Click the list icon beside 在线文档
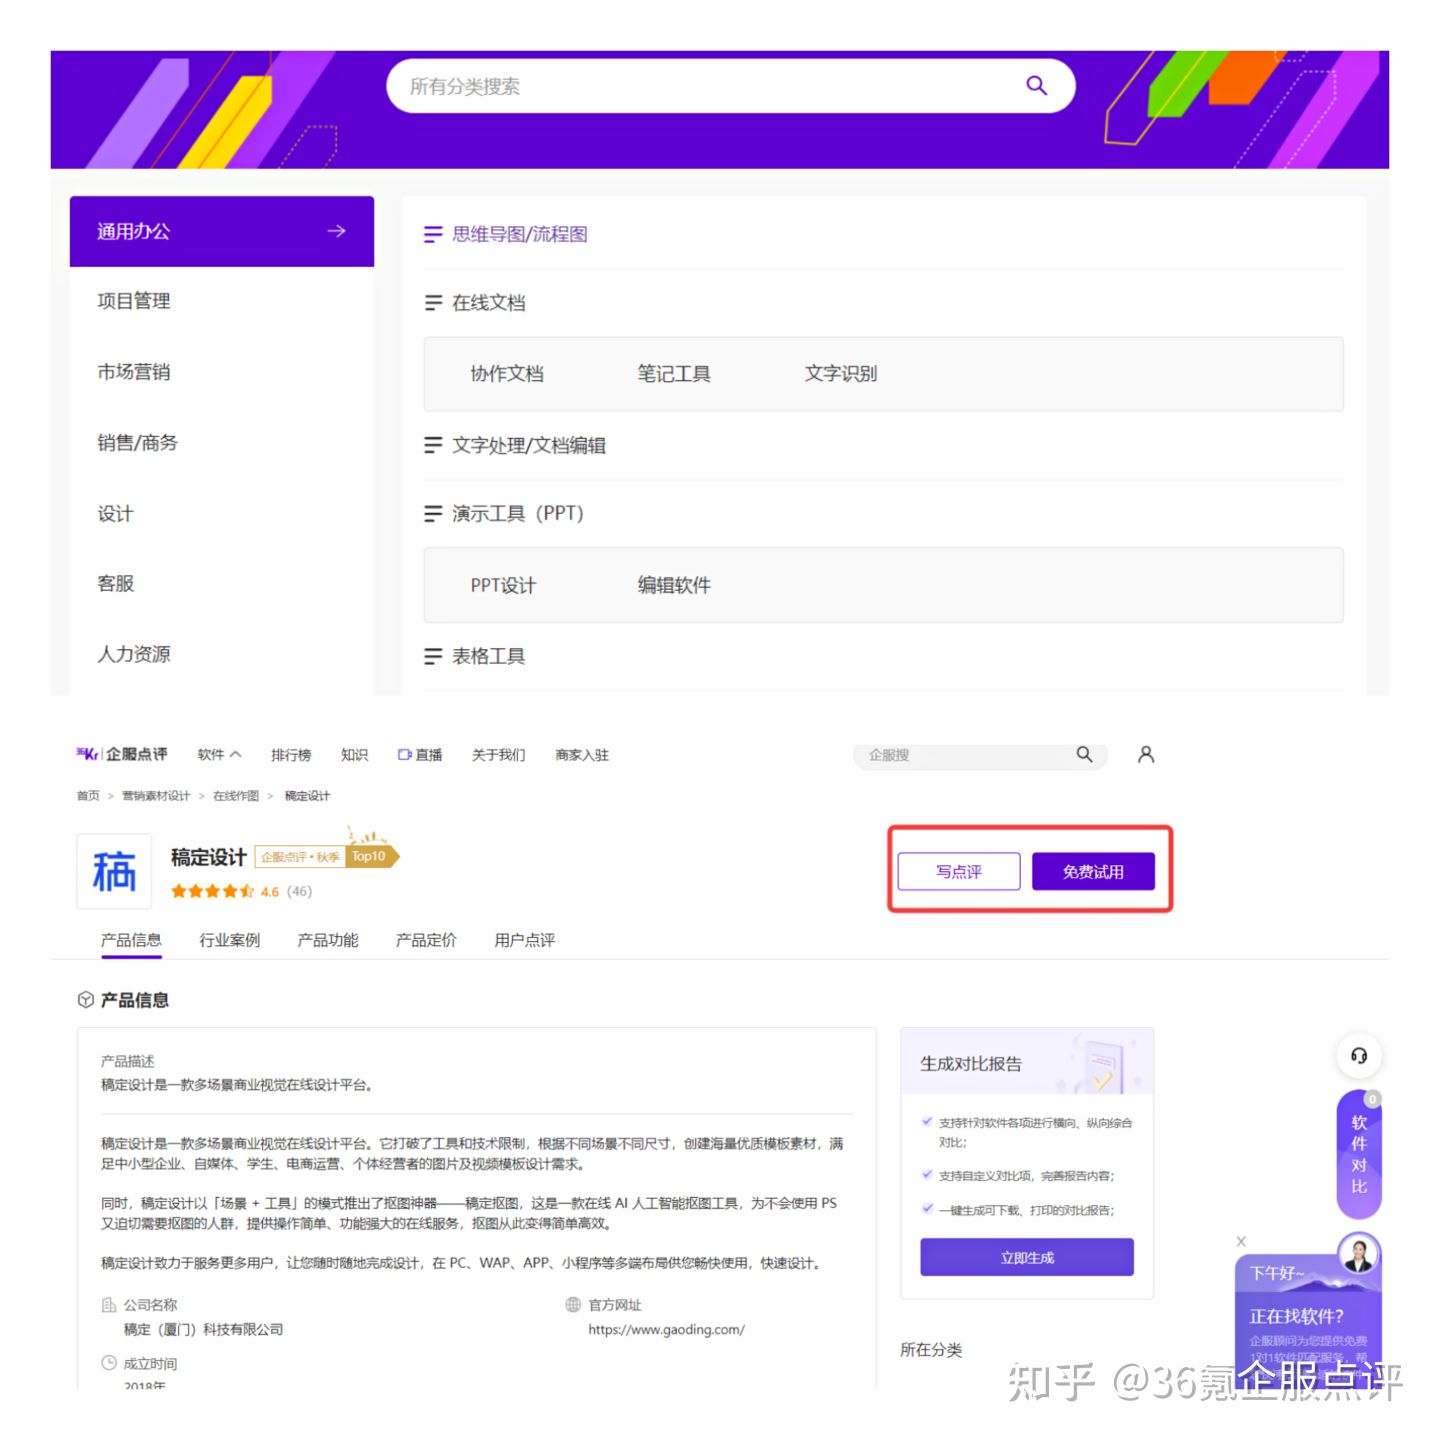 tap(432, 303)
